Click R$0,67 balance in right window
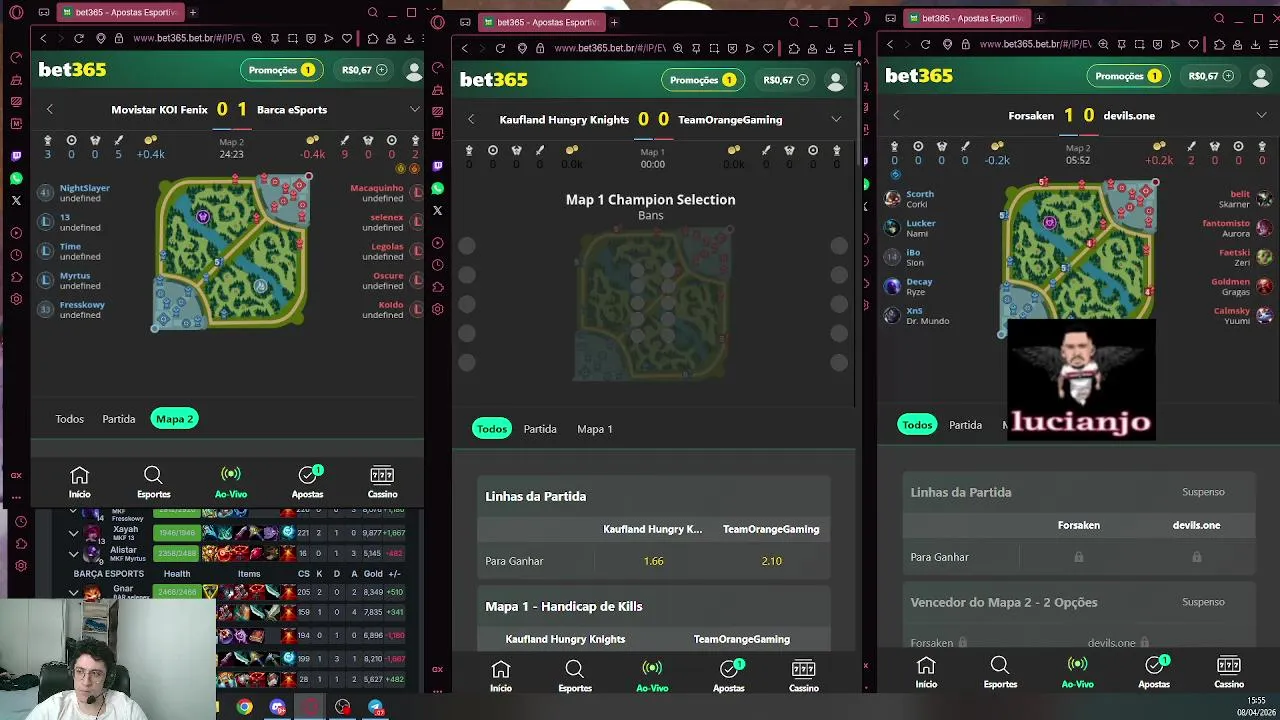Image resolution: width=1280 pixels, height=720 pixels. tap(1211, 76)
